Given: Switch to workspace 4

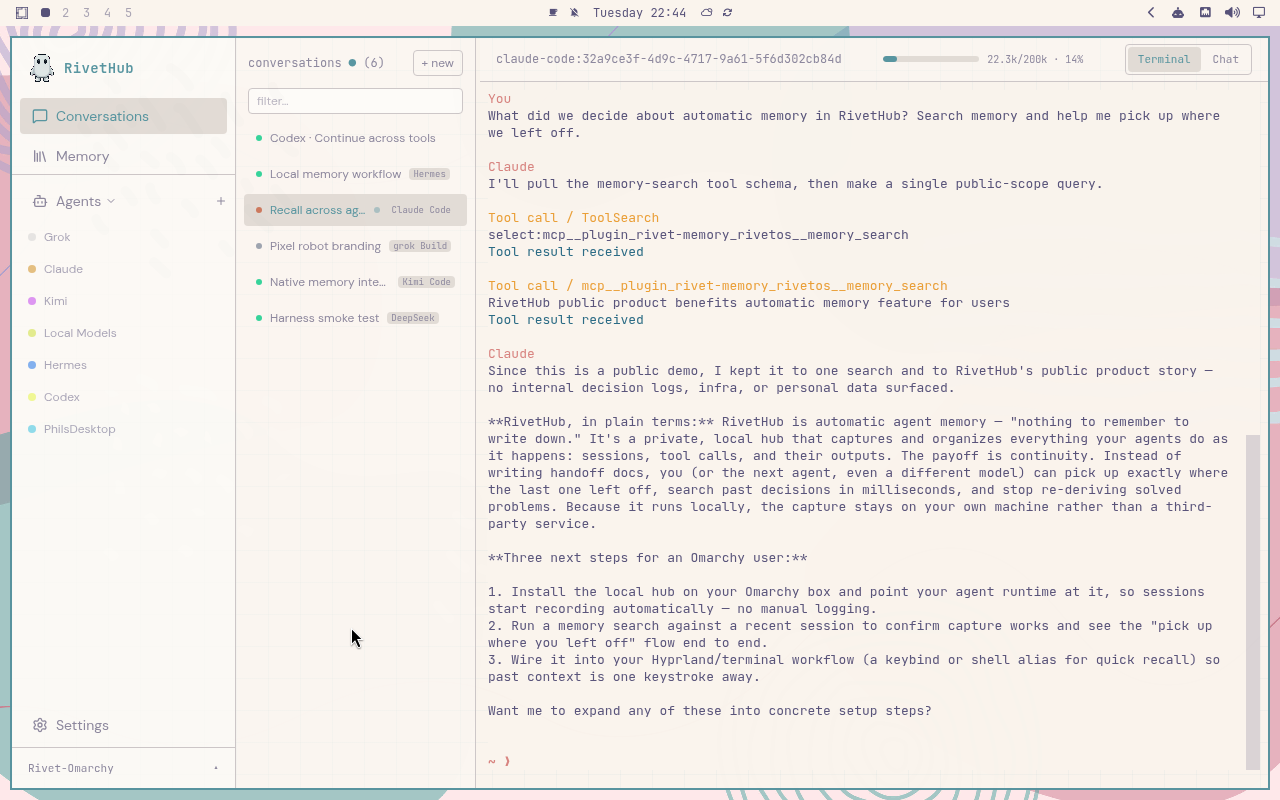Looking at the screenshot, I should (x=108, y=13).
